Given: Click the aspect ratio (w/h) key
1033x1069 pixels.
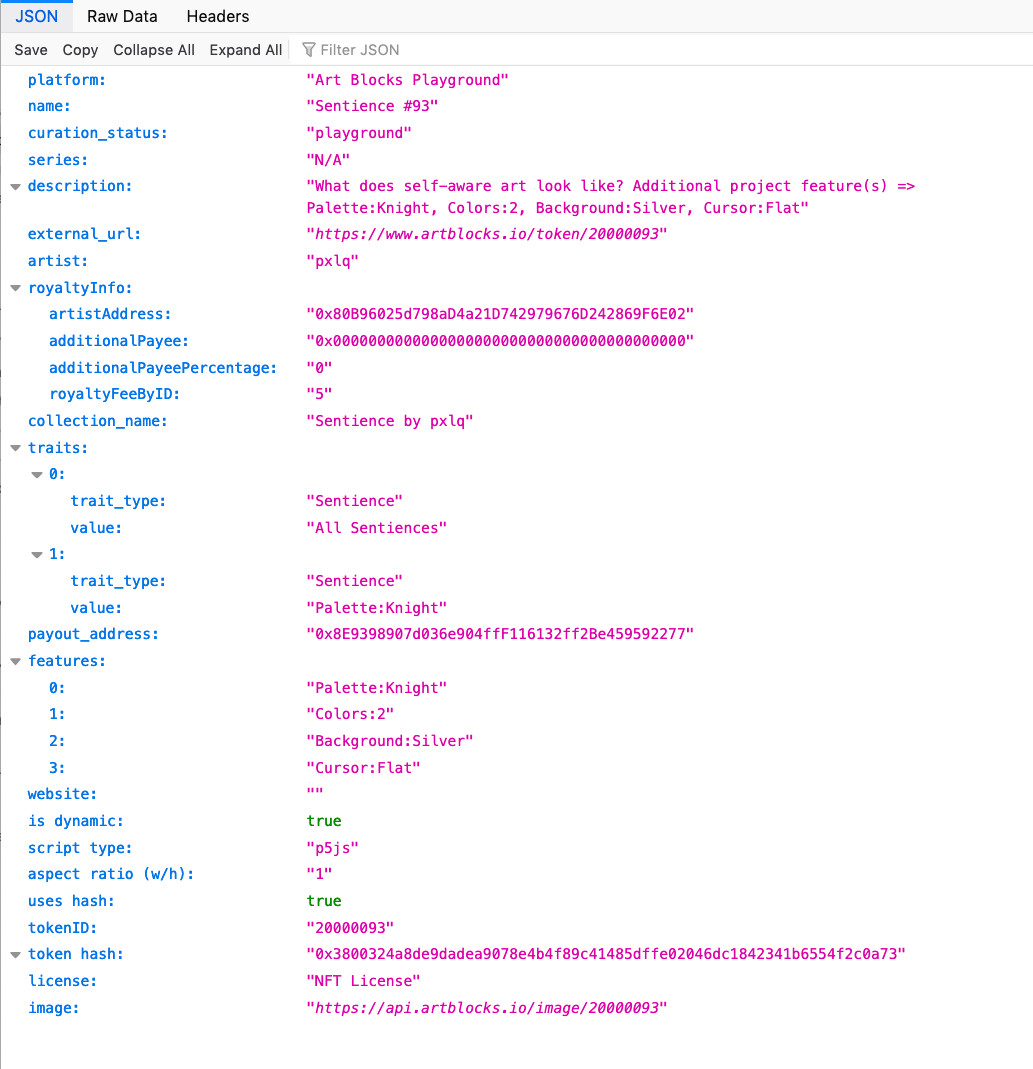Looking at the screenshot, I should tap(110, 874).
